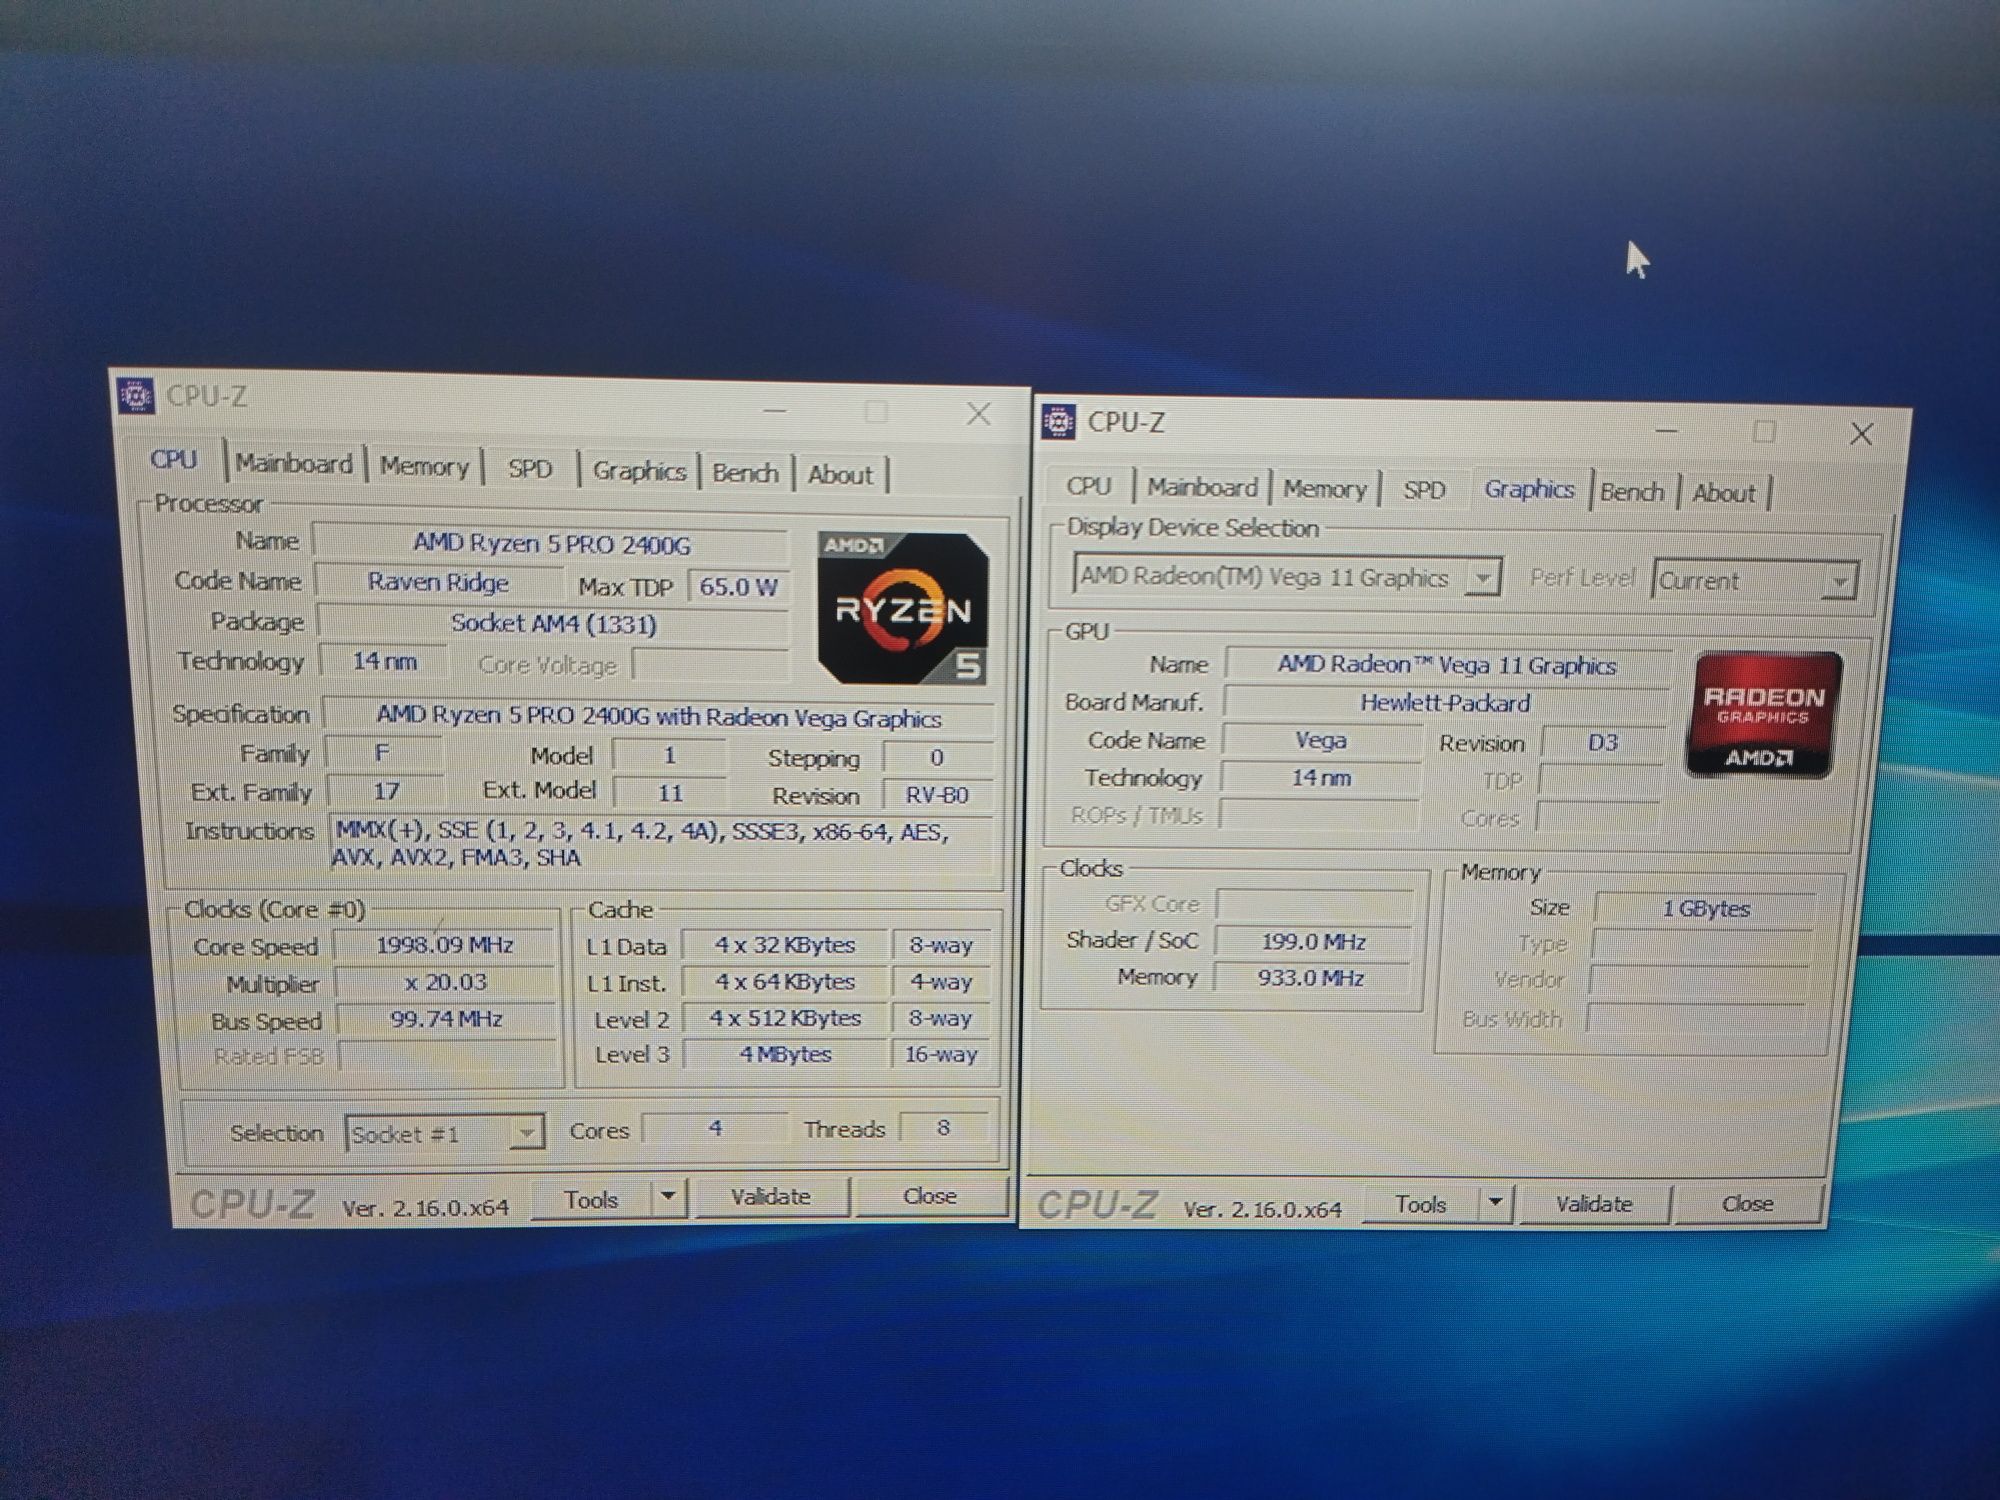Click CPU-Z app icon in left window title bar
This screenshot has width=2000, height=1500.
point(136,395)
